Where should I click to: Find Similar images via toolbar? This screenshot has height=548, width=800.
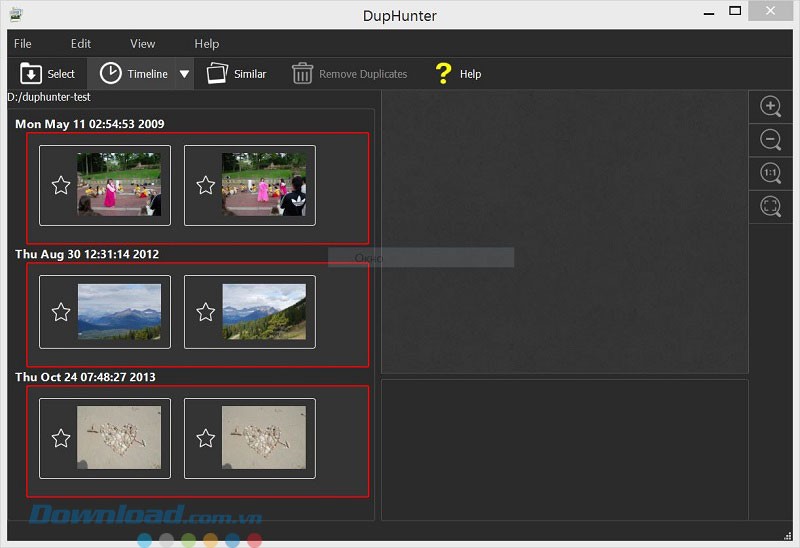218,74
